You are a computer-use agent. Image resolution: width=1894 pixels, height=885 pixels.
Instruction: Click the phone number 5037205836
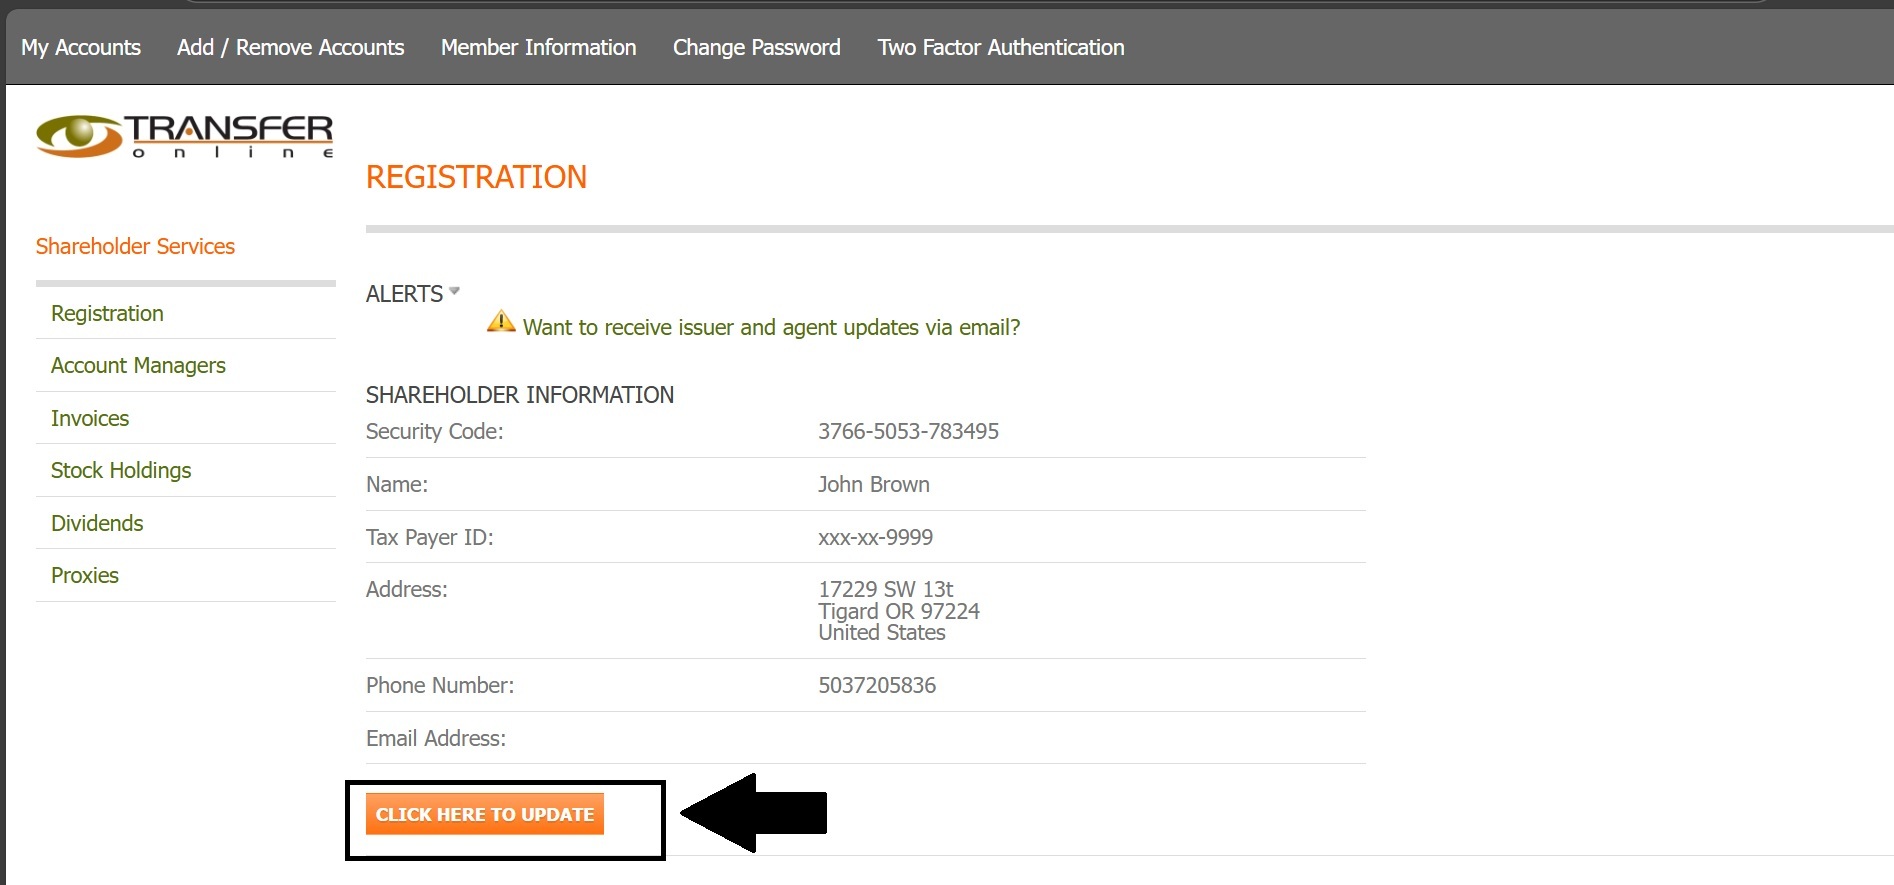coord(877,685)
